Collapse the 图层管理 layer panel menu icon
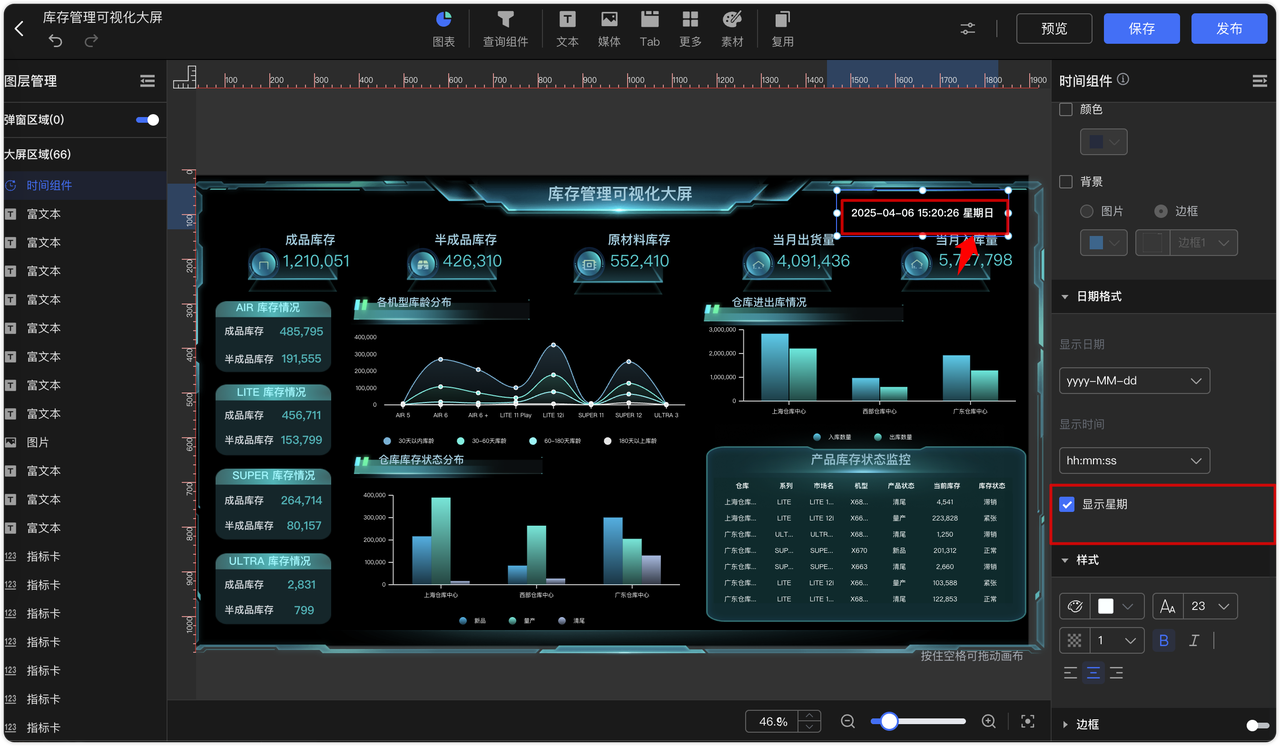Image resolution: width=1280 pixels, height=746 pixels. coord(147,81)
